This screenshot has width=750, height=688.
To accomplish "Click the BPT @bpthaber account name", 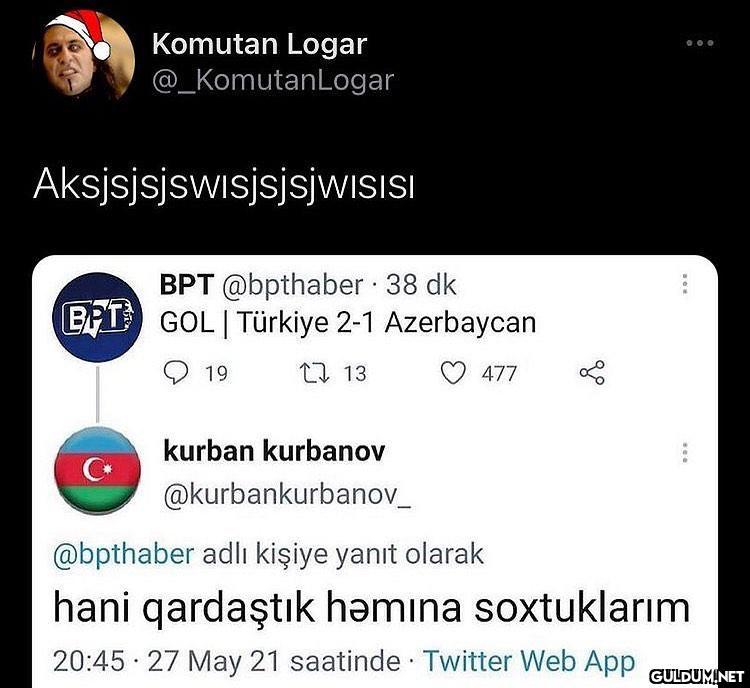I will [261, 285].
